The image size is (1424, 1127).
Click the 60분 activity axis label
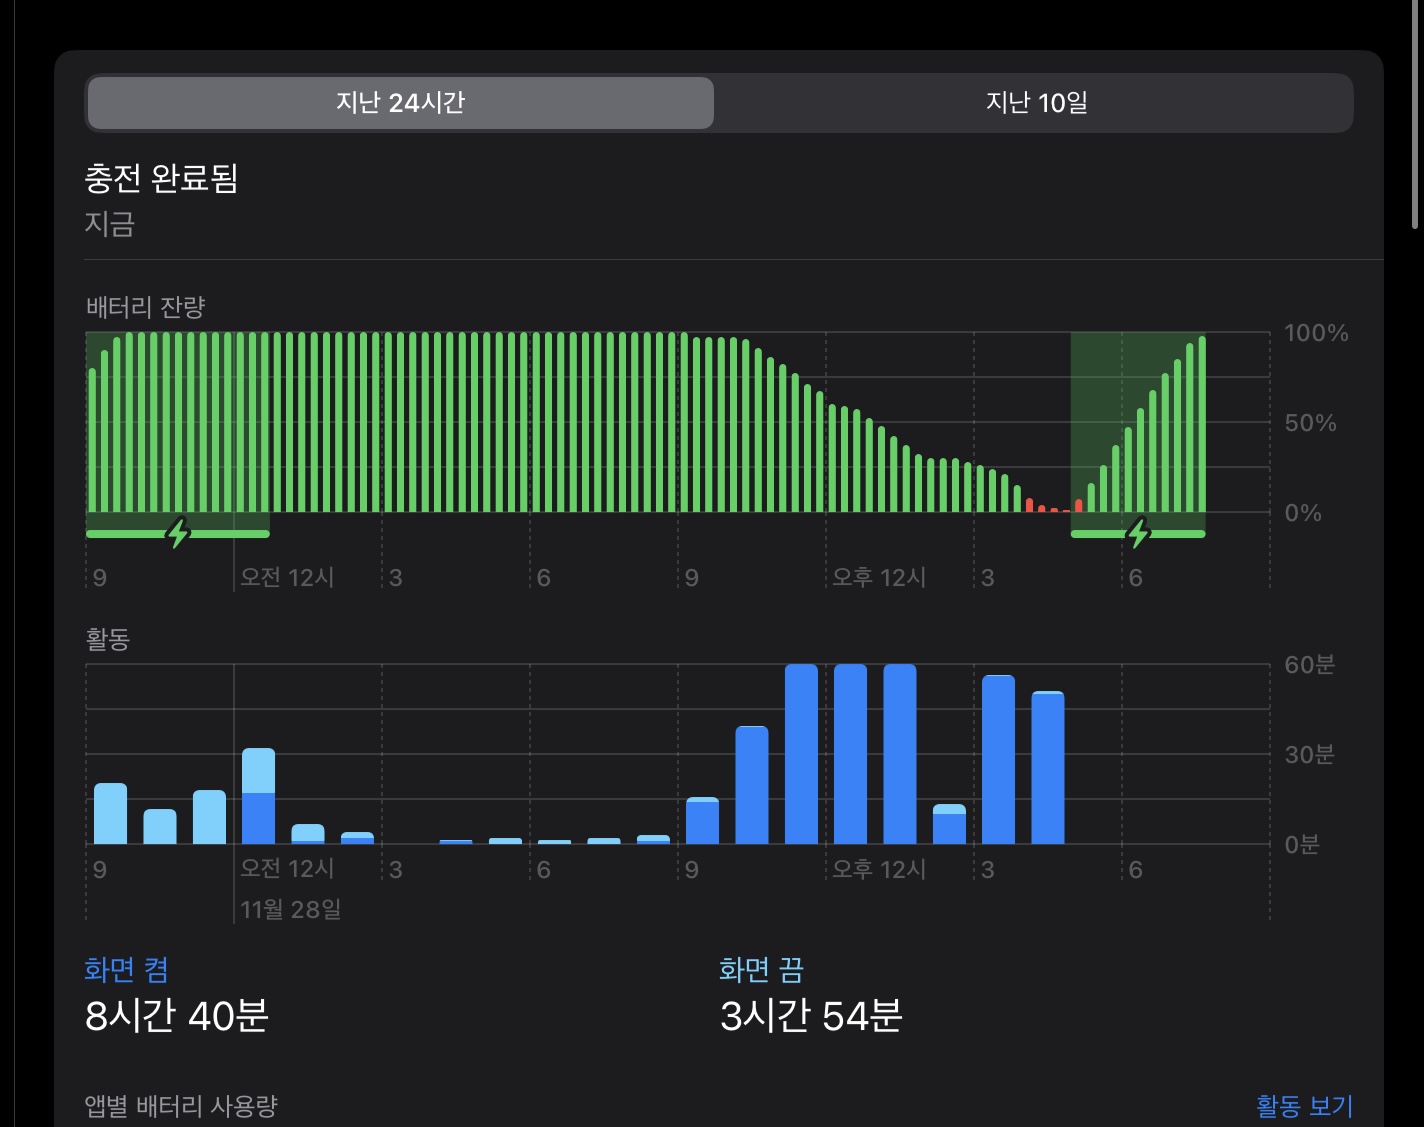[x=1309, y=664]
